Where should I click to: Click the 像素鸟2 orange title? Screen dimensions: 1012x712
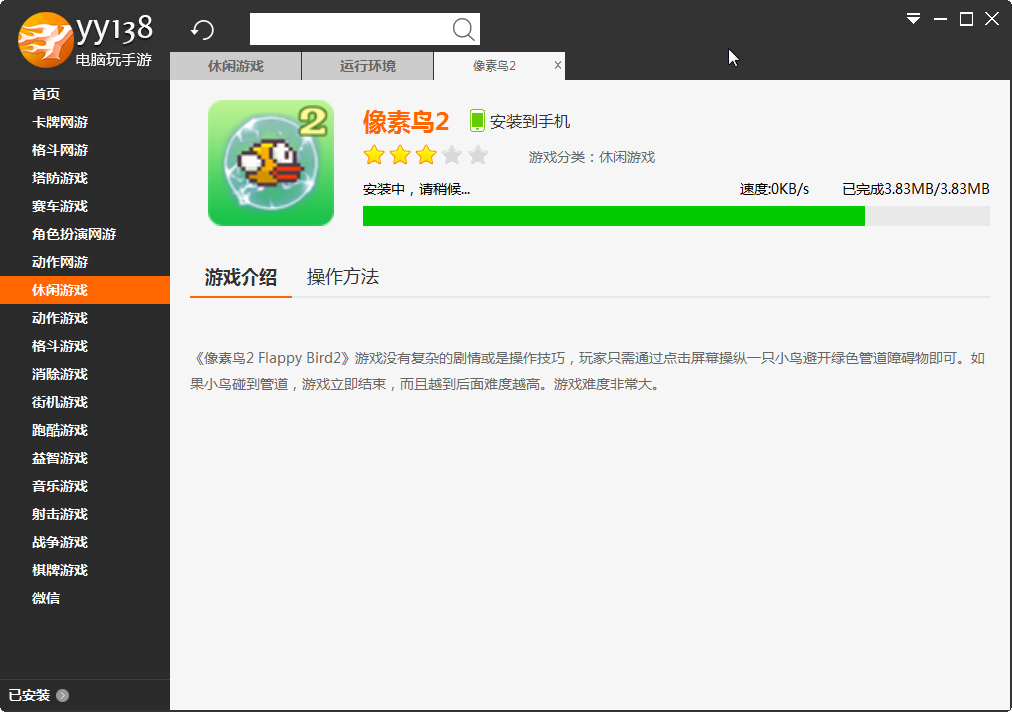pyautogui.click(x=405, y=122)
